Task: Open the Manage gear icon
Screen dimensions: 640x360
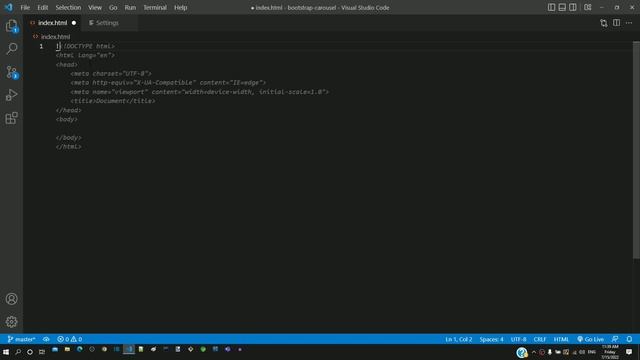Action: tap(11, 322)
